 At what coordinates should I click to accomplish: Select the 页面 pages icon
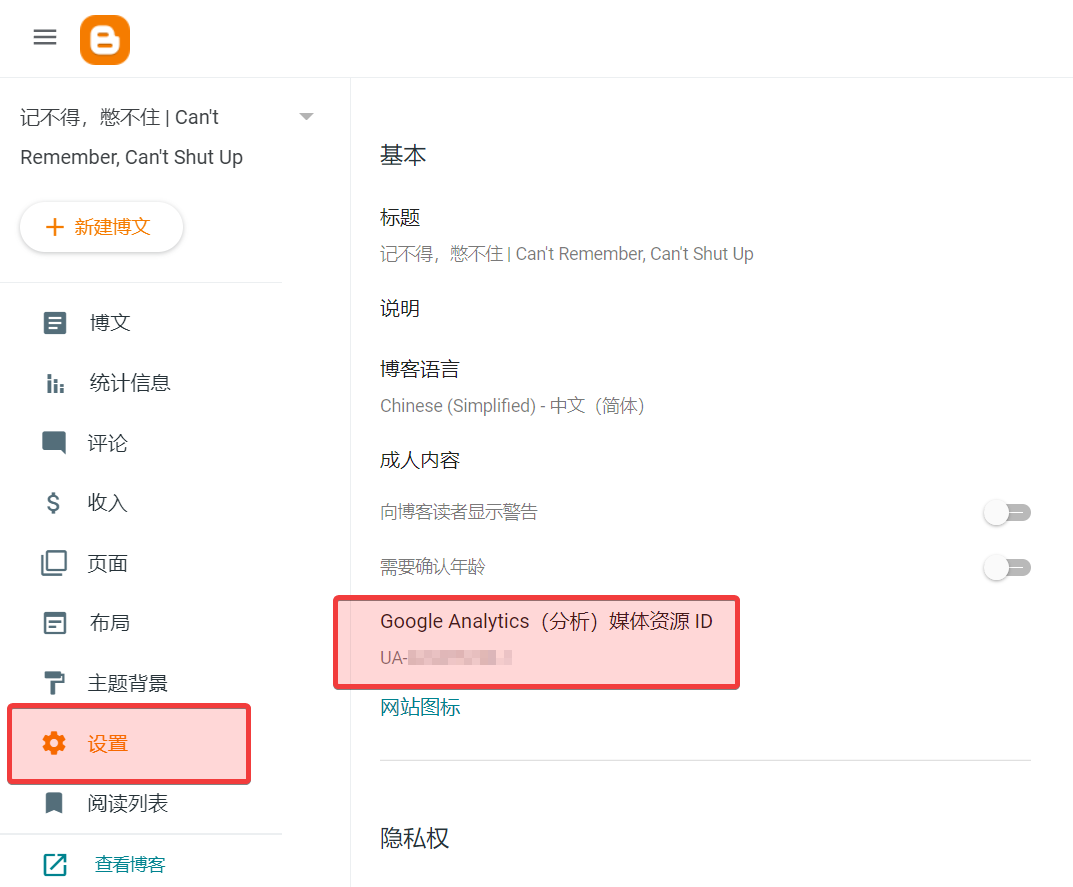pos(54,563)
